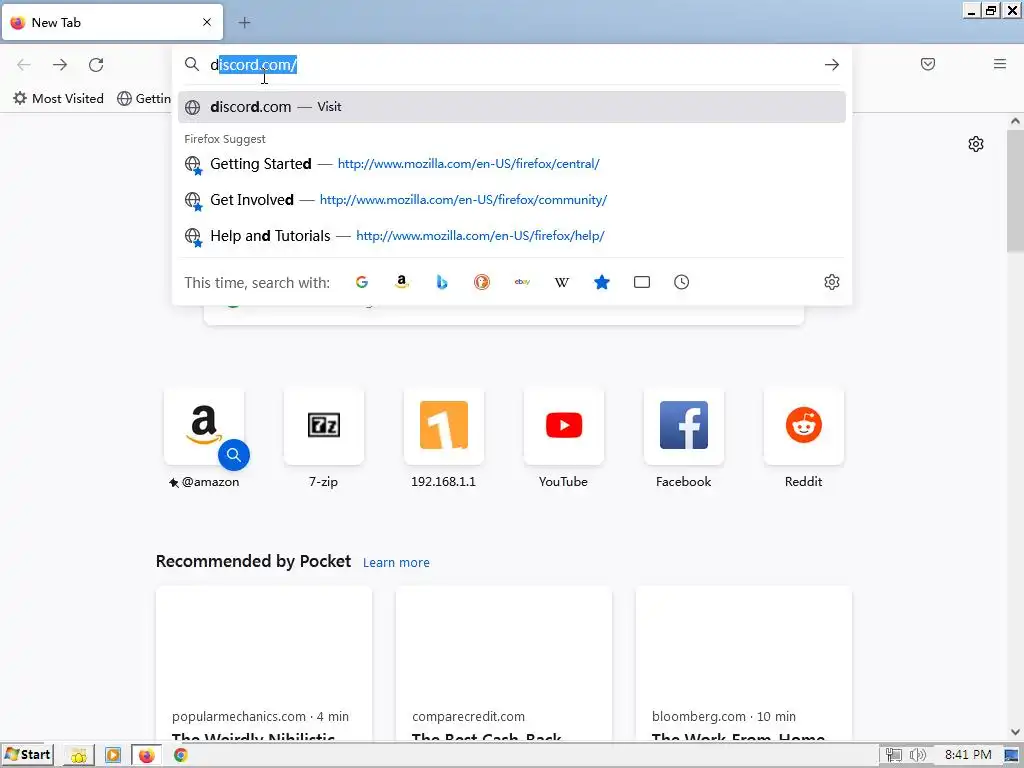1024x768 pixels.
Task: Open the bloomberg.com Pocket story
Action: (743, 664)
